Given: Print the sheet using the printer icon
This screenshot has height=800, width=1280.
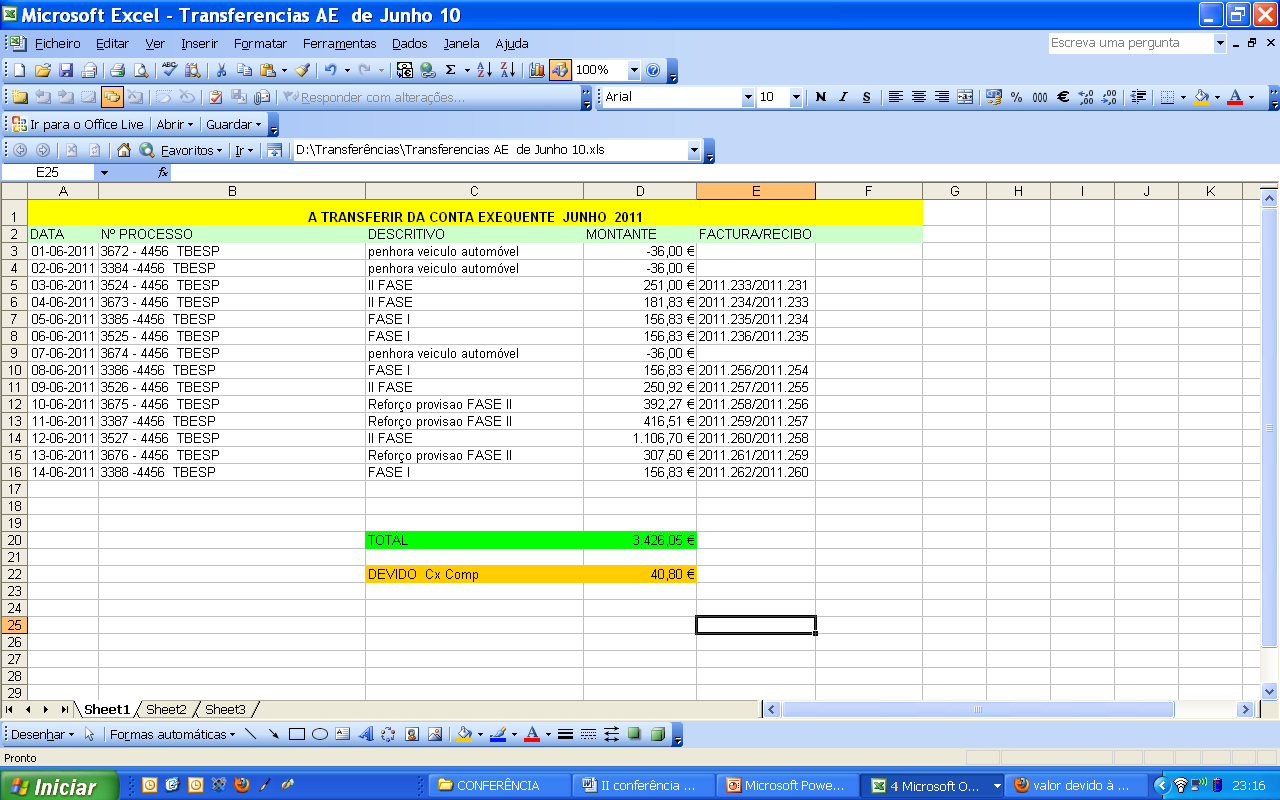Looking at the screenshot, I should tap(117, 70).
